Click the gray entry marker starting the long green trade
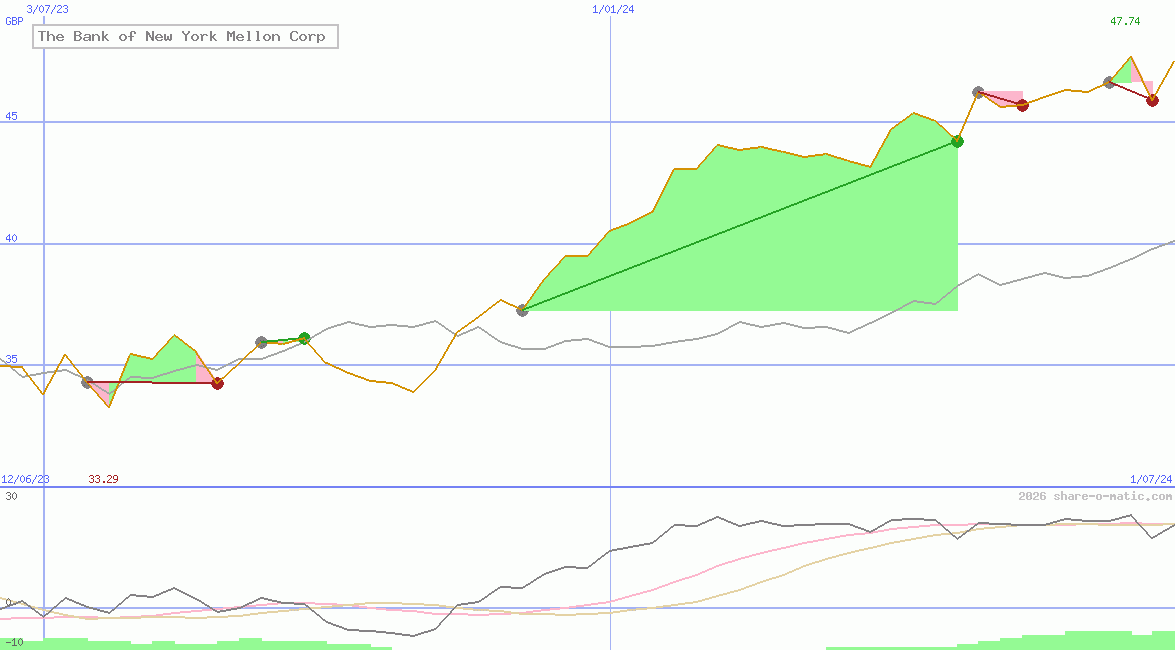This screenshot has width=1175, height=650. [x=522, y=310]
